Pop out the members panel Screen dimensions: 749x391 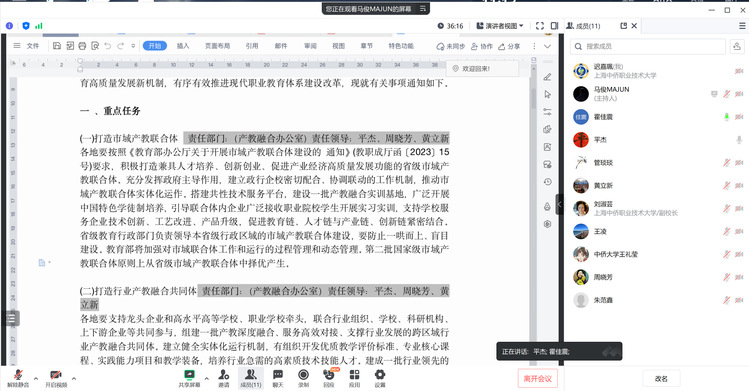[x=623, y=26]
